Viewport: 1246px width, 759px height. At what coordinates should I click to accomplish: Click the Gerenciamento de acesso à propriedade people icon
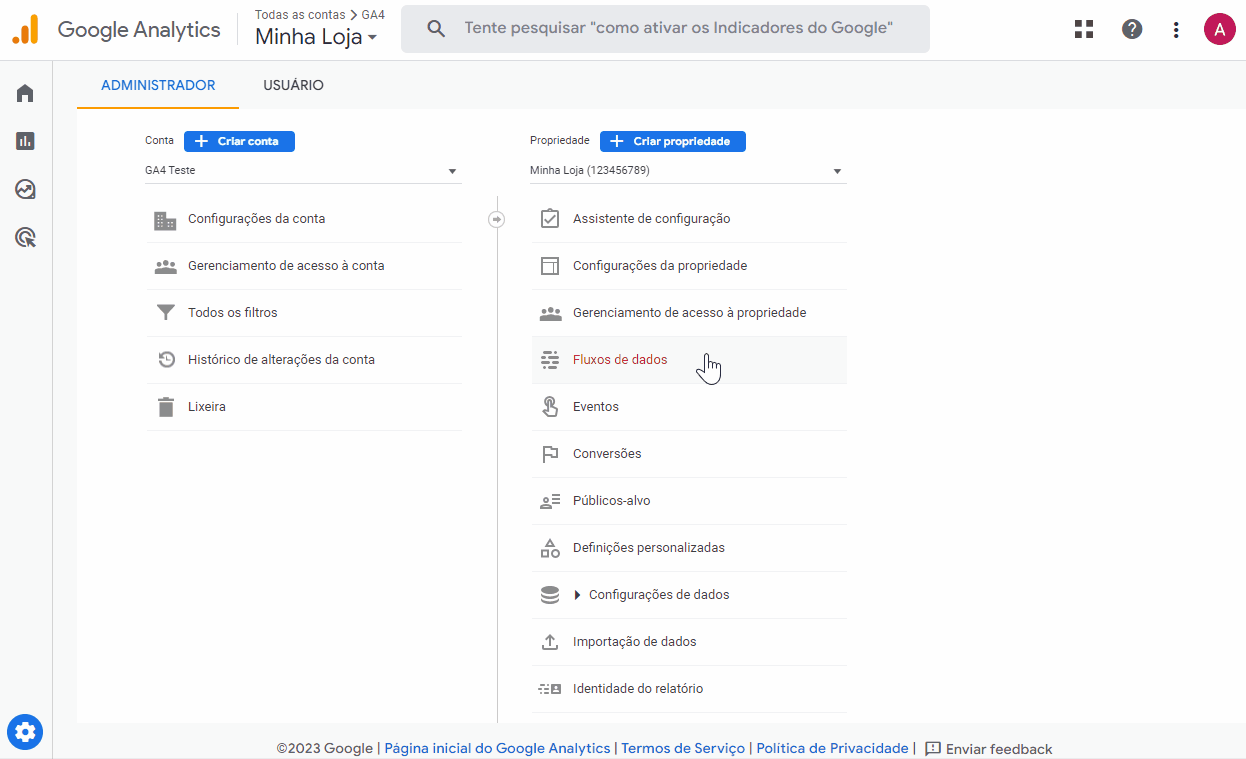550,313
